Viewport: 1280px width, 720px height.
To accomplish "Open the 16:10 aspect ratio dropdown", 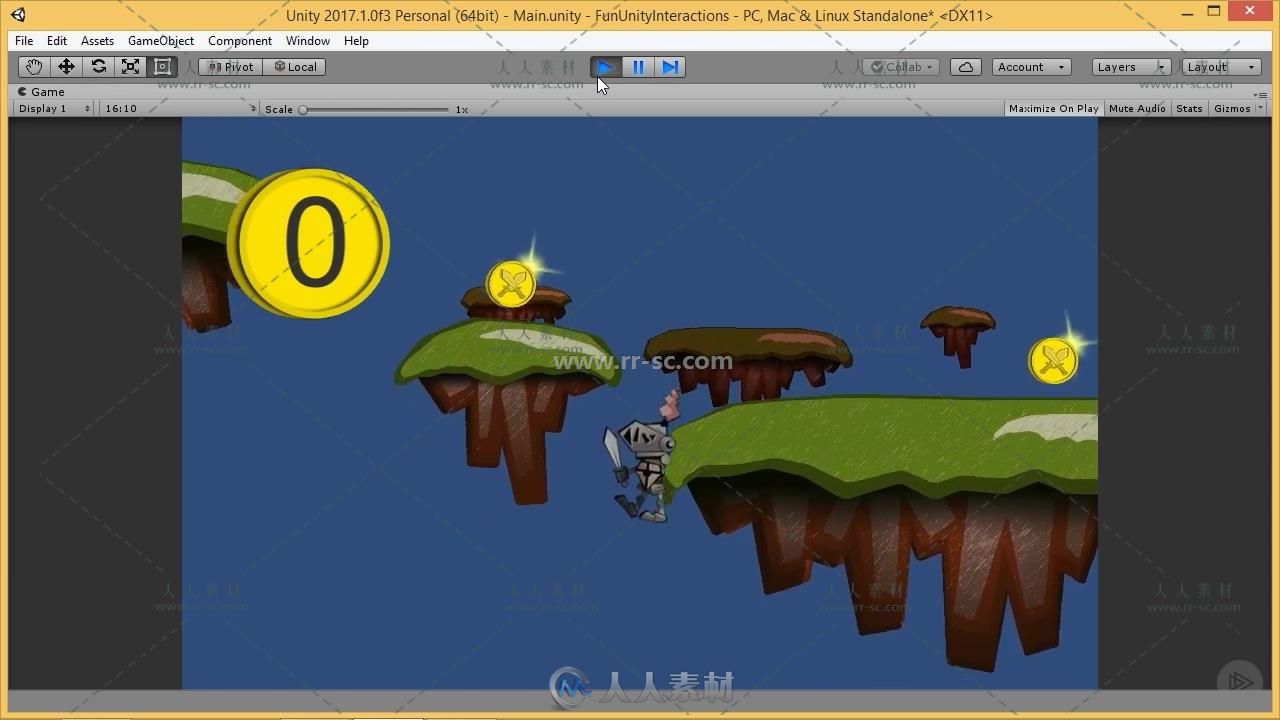I will point(179,108).
